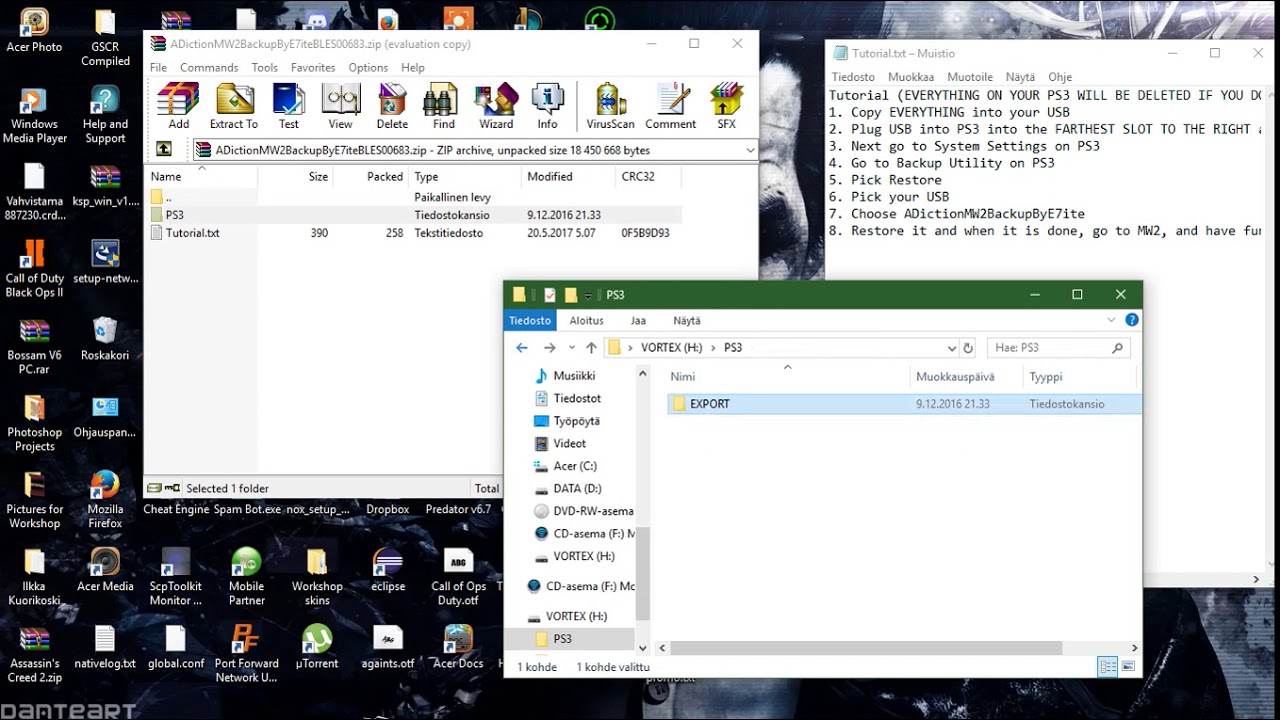Sort Explorer by Muokkauspäivä column
The image size is (1280, 720).
tap(966, 377)
